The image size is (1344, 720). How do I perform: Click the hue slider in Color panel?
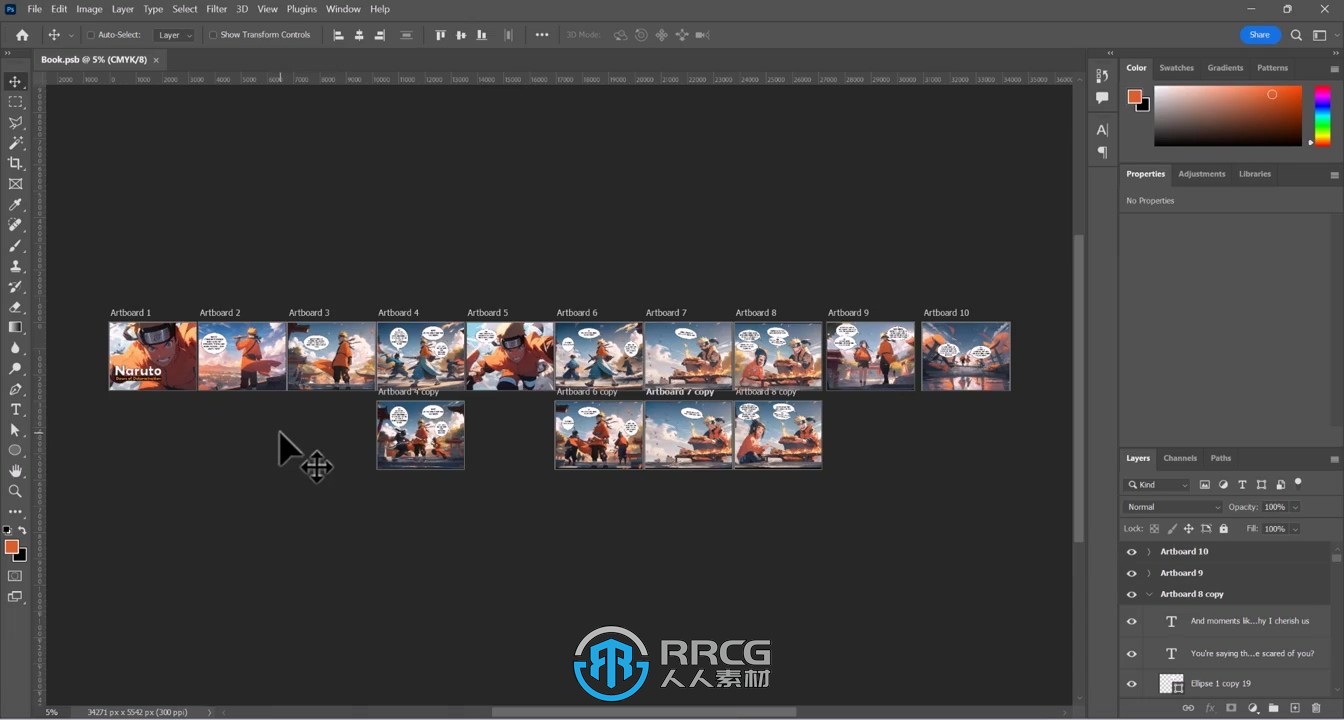(x=1322, y=116)
